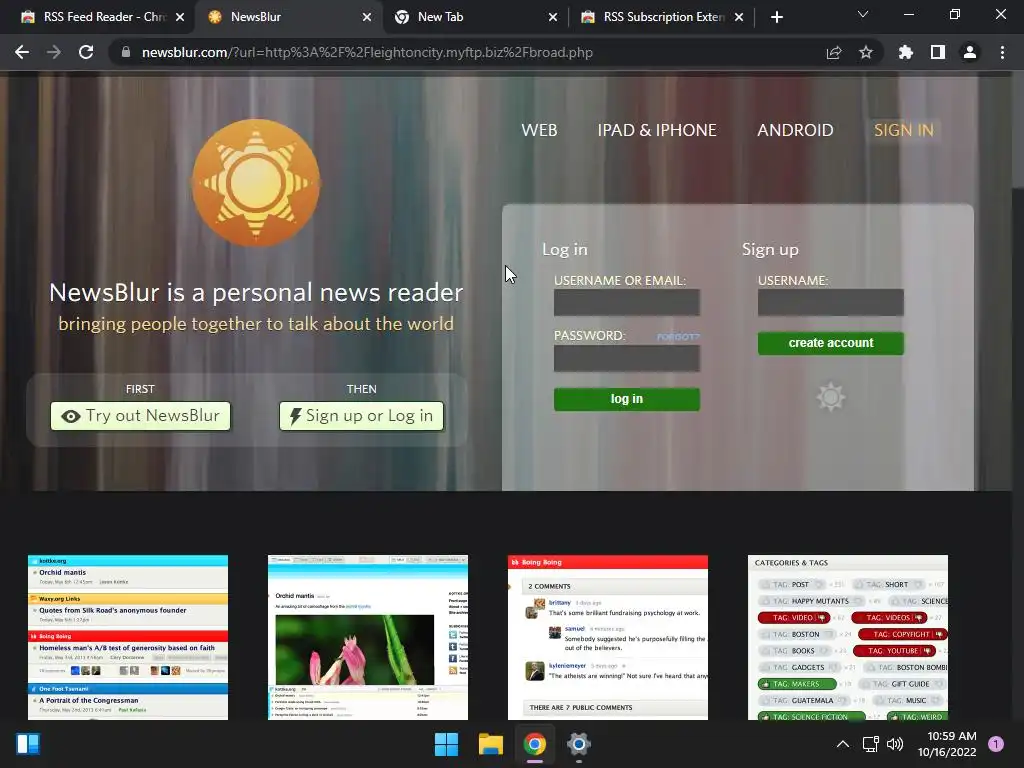1024x768 pixels.
Task: Open the Chrome profile icon
Action: [970, 52]
